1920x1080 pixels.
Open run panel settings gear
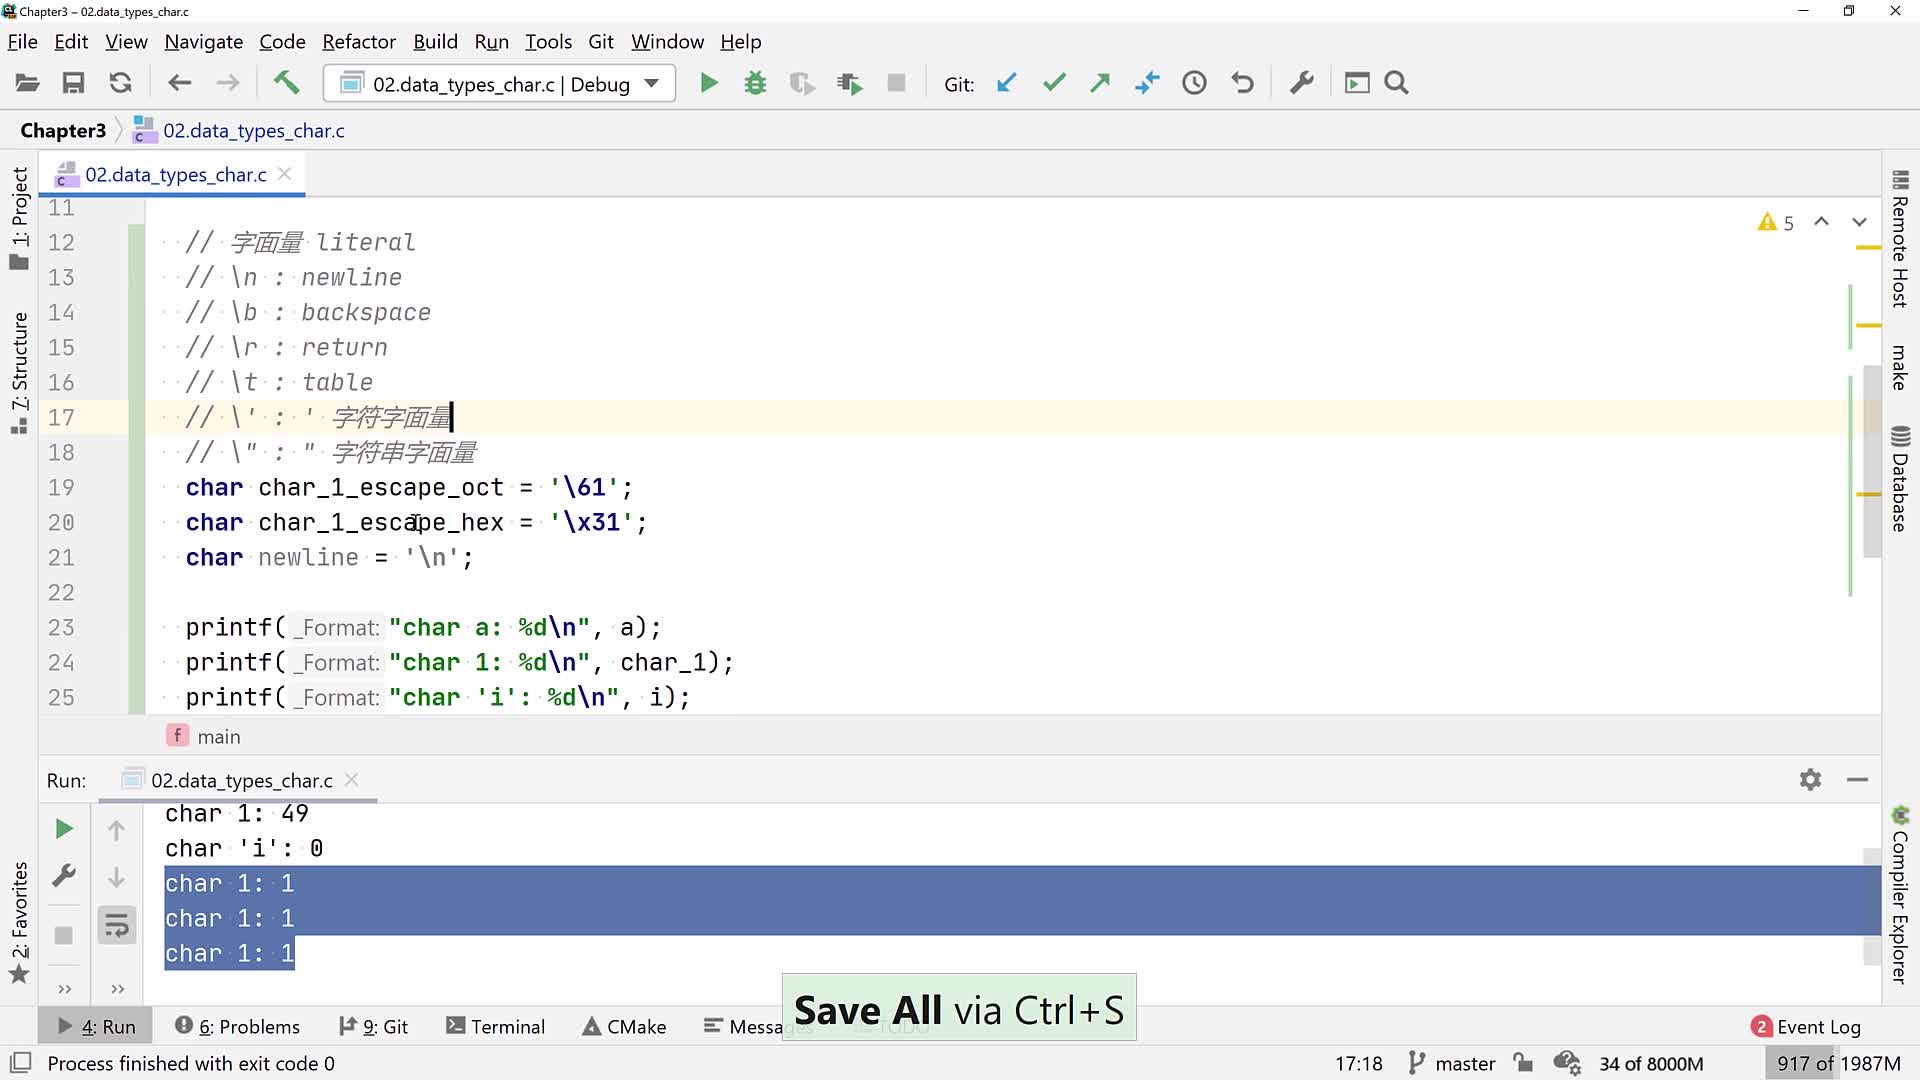click(1810, 779)
